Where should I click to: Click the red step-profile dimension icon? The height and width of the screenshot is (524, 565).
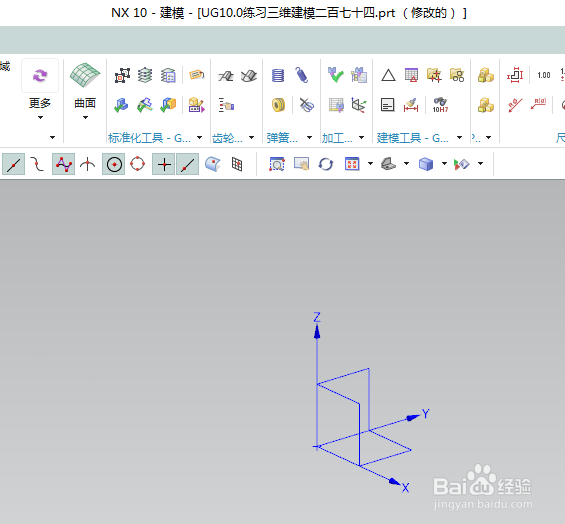515,75
